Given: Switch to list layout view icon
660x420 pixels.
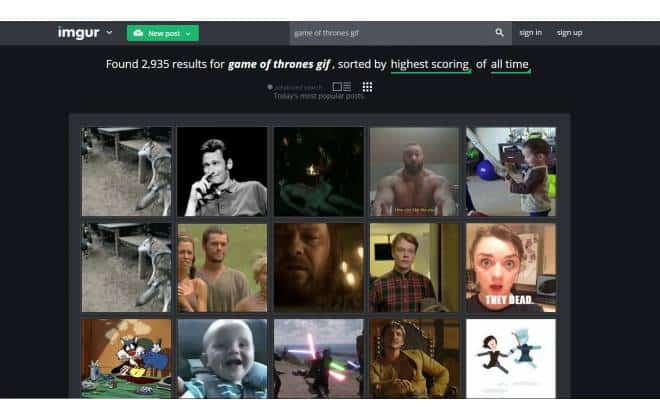Looking at the screenshot, I should 341,87.
